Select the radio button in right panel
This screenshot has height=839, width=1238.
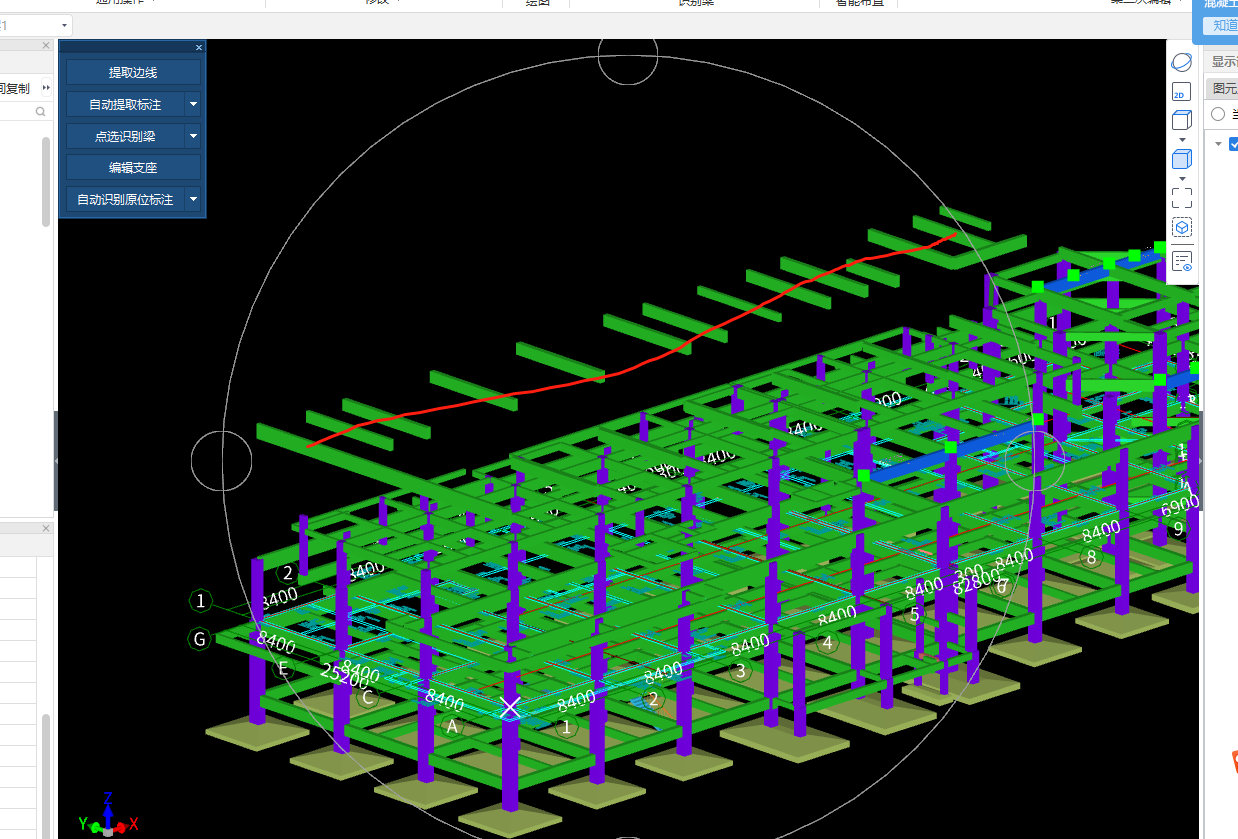click(x=1217, y=114)
